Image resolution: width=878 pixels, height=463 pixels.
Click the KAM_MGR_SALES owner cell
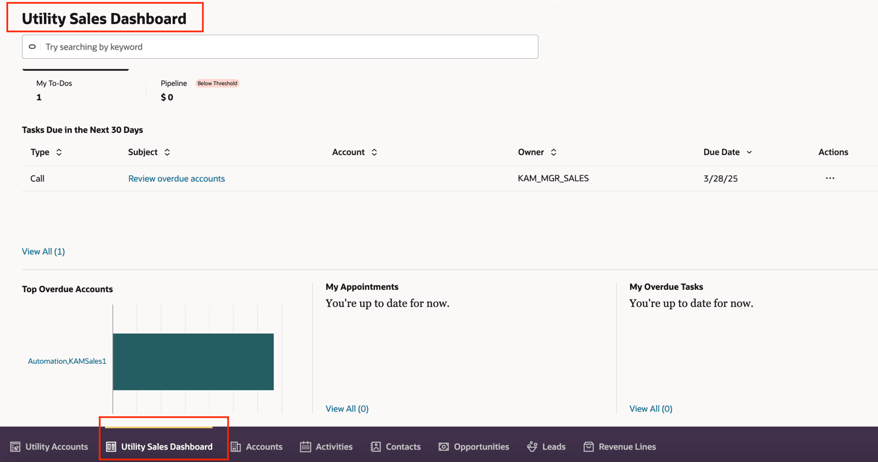click(553, 179)
